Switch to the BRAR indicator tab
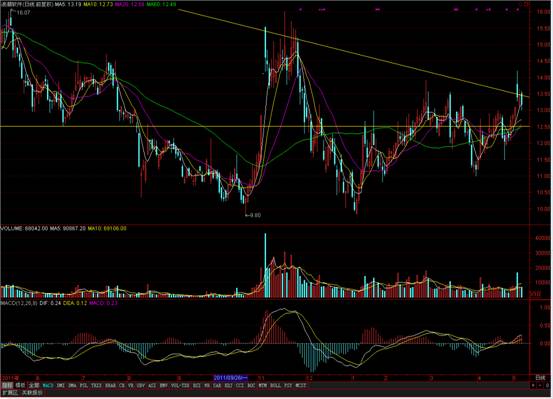Screen dimensions: 553x399 tap(110, 386)
